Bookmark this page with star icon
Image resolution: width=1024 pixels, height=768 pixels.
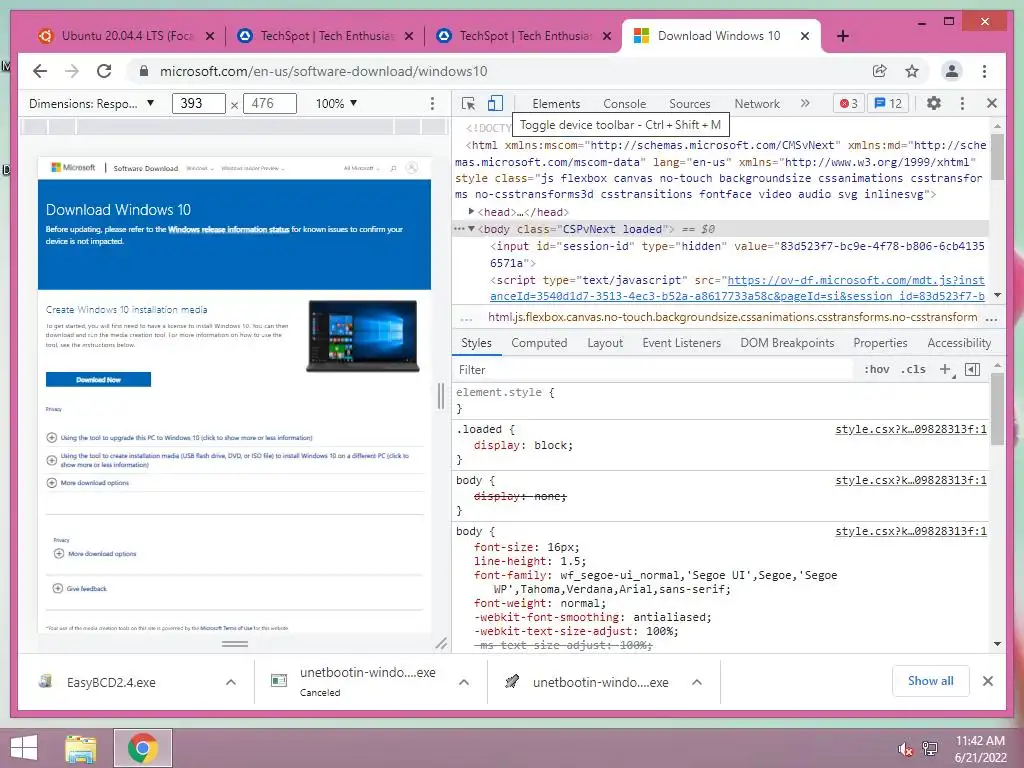(912, 71)
